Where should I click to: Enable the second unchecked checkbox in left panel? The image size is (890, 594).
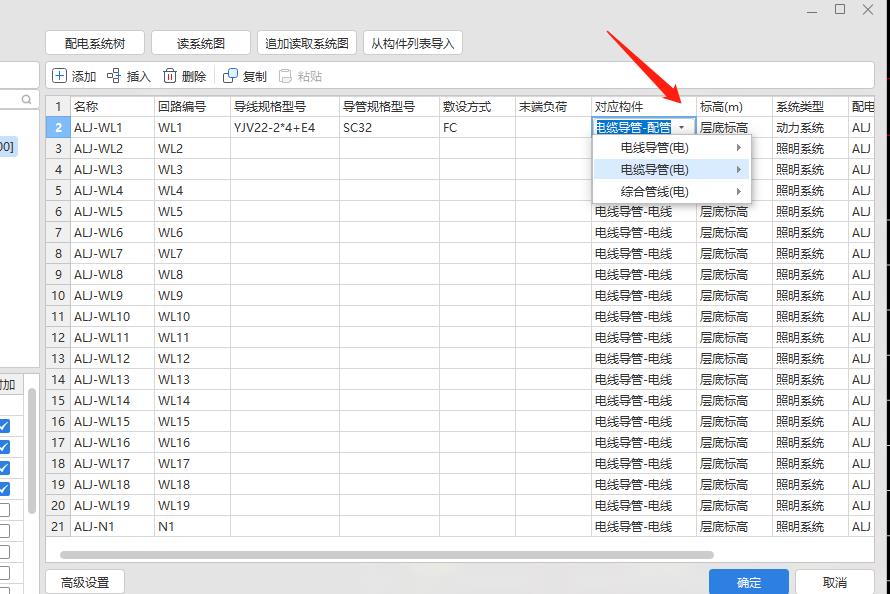pyautogui.click(x=4, y=531)
